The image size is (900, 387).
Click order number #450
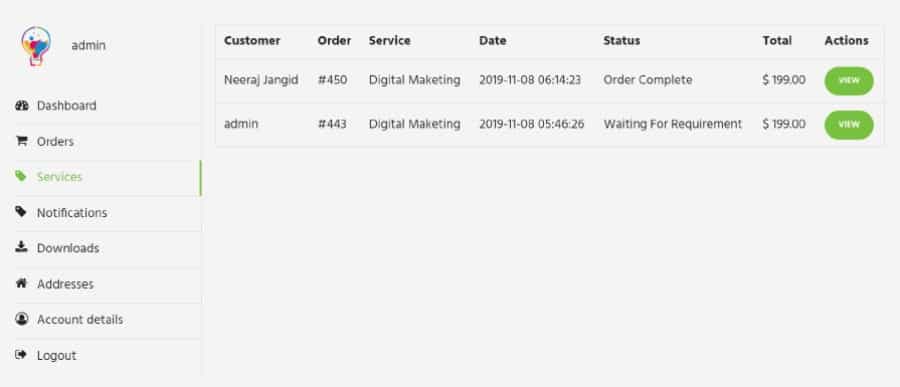click(x=332, y=80)
